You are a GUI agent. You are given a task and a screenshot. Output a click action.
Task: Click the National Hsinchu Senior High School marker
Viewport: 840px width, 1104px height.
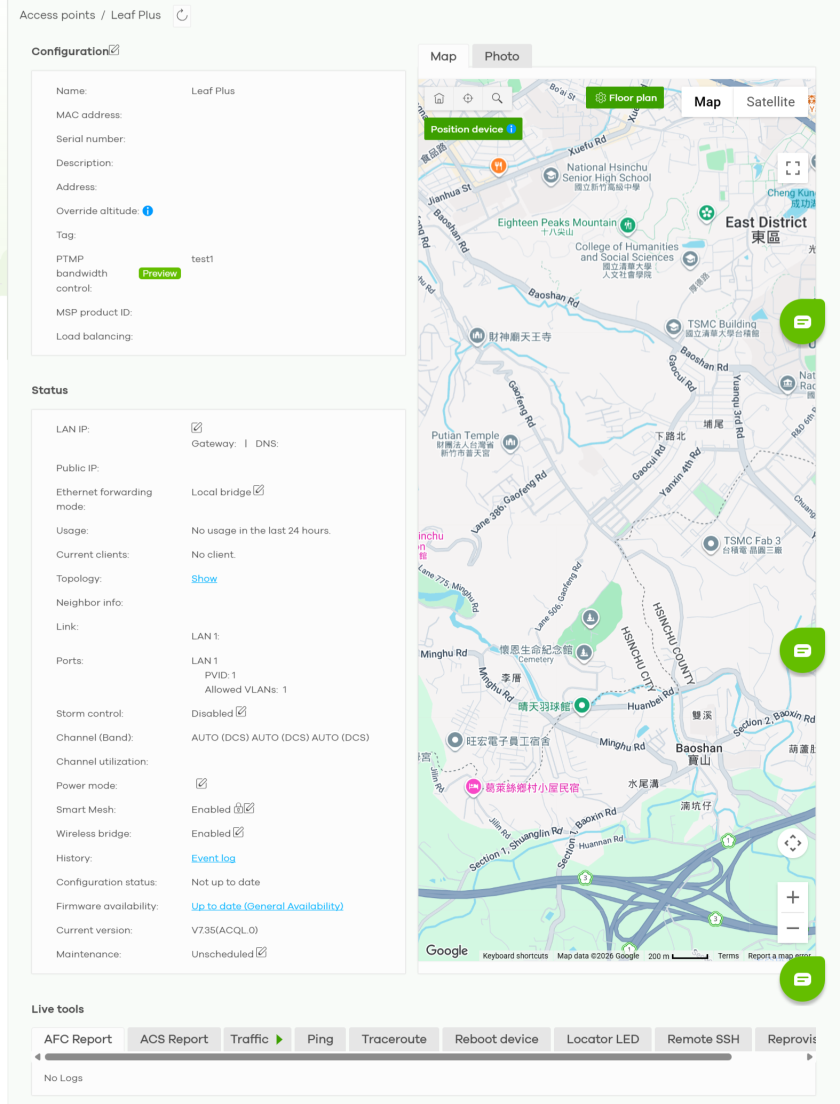point(551,175)
